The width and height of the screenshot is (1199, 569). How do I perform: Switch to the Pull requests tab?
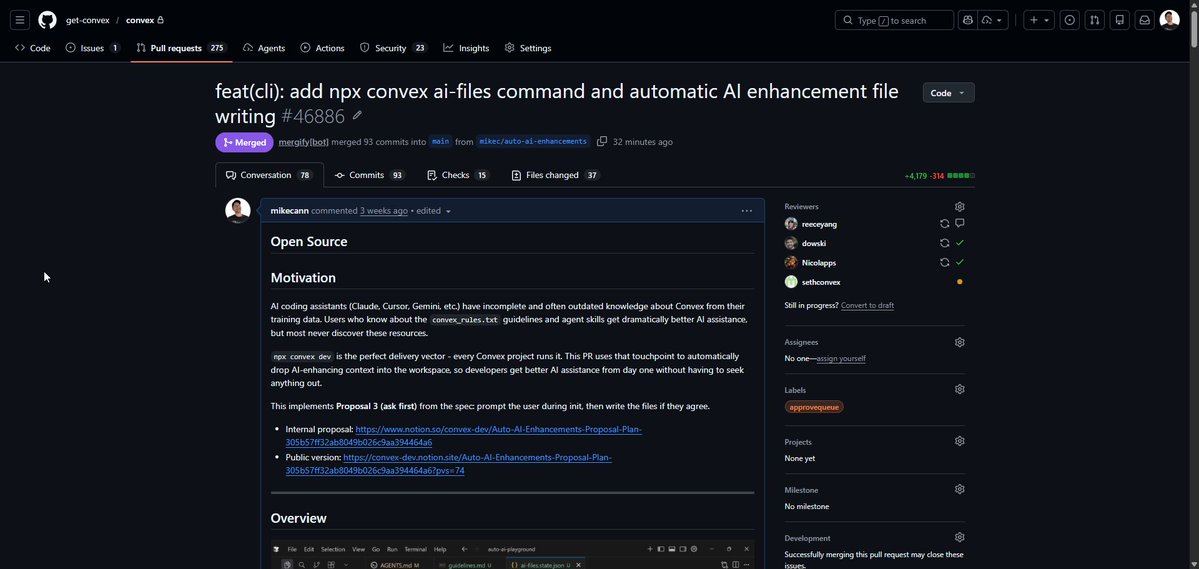click(181, 47)
